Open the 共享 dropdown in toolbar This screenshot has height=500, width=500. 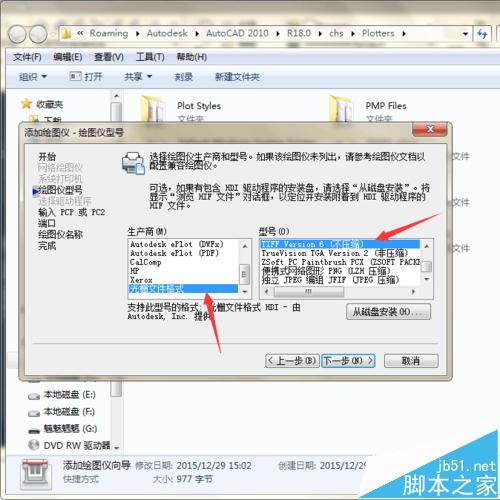pyautogui.click(x=138, y=77)
